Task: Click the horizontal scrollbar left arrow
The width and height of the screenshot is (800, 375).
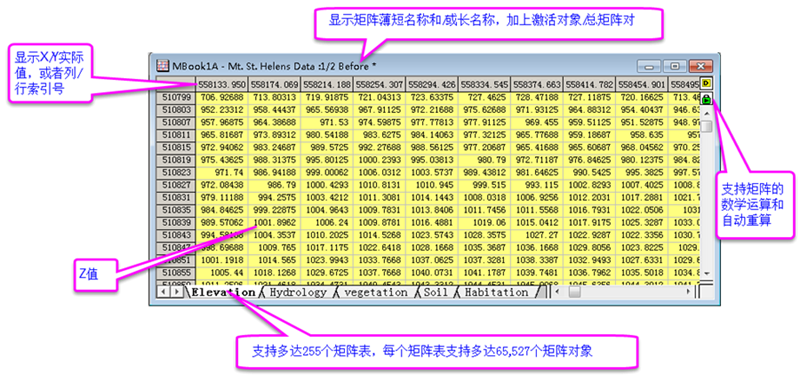Action: coord(557,292)
